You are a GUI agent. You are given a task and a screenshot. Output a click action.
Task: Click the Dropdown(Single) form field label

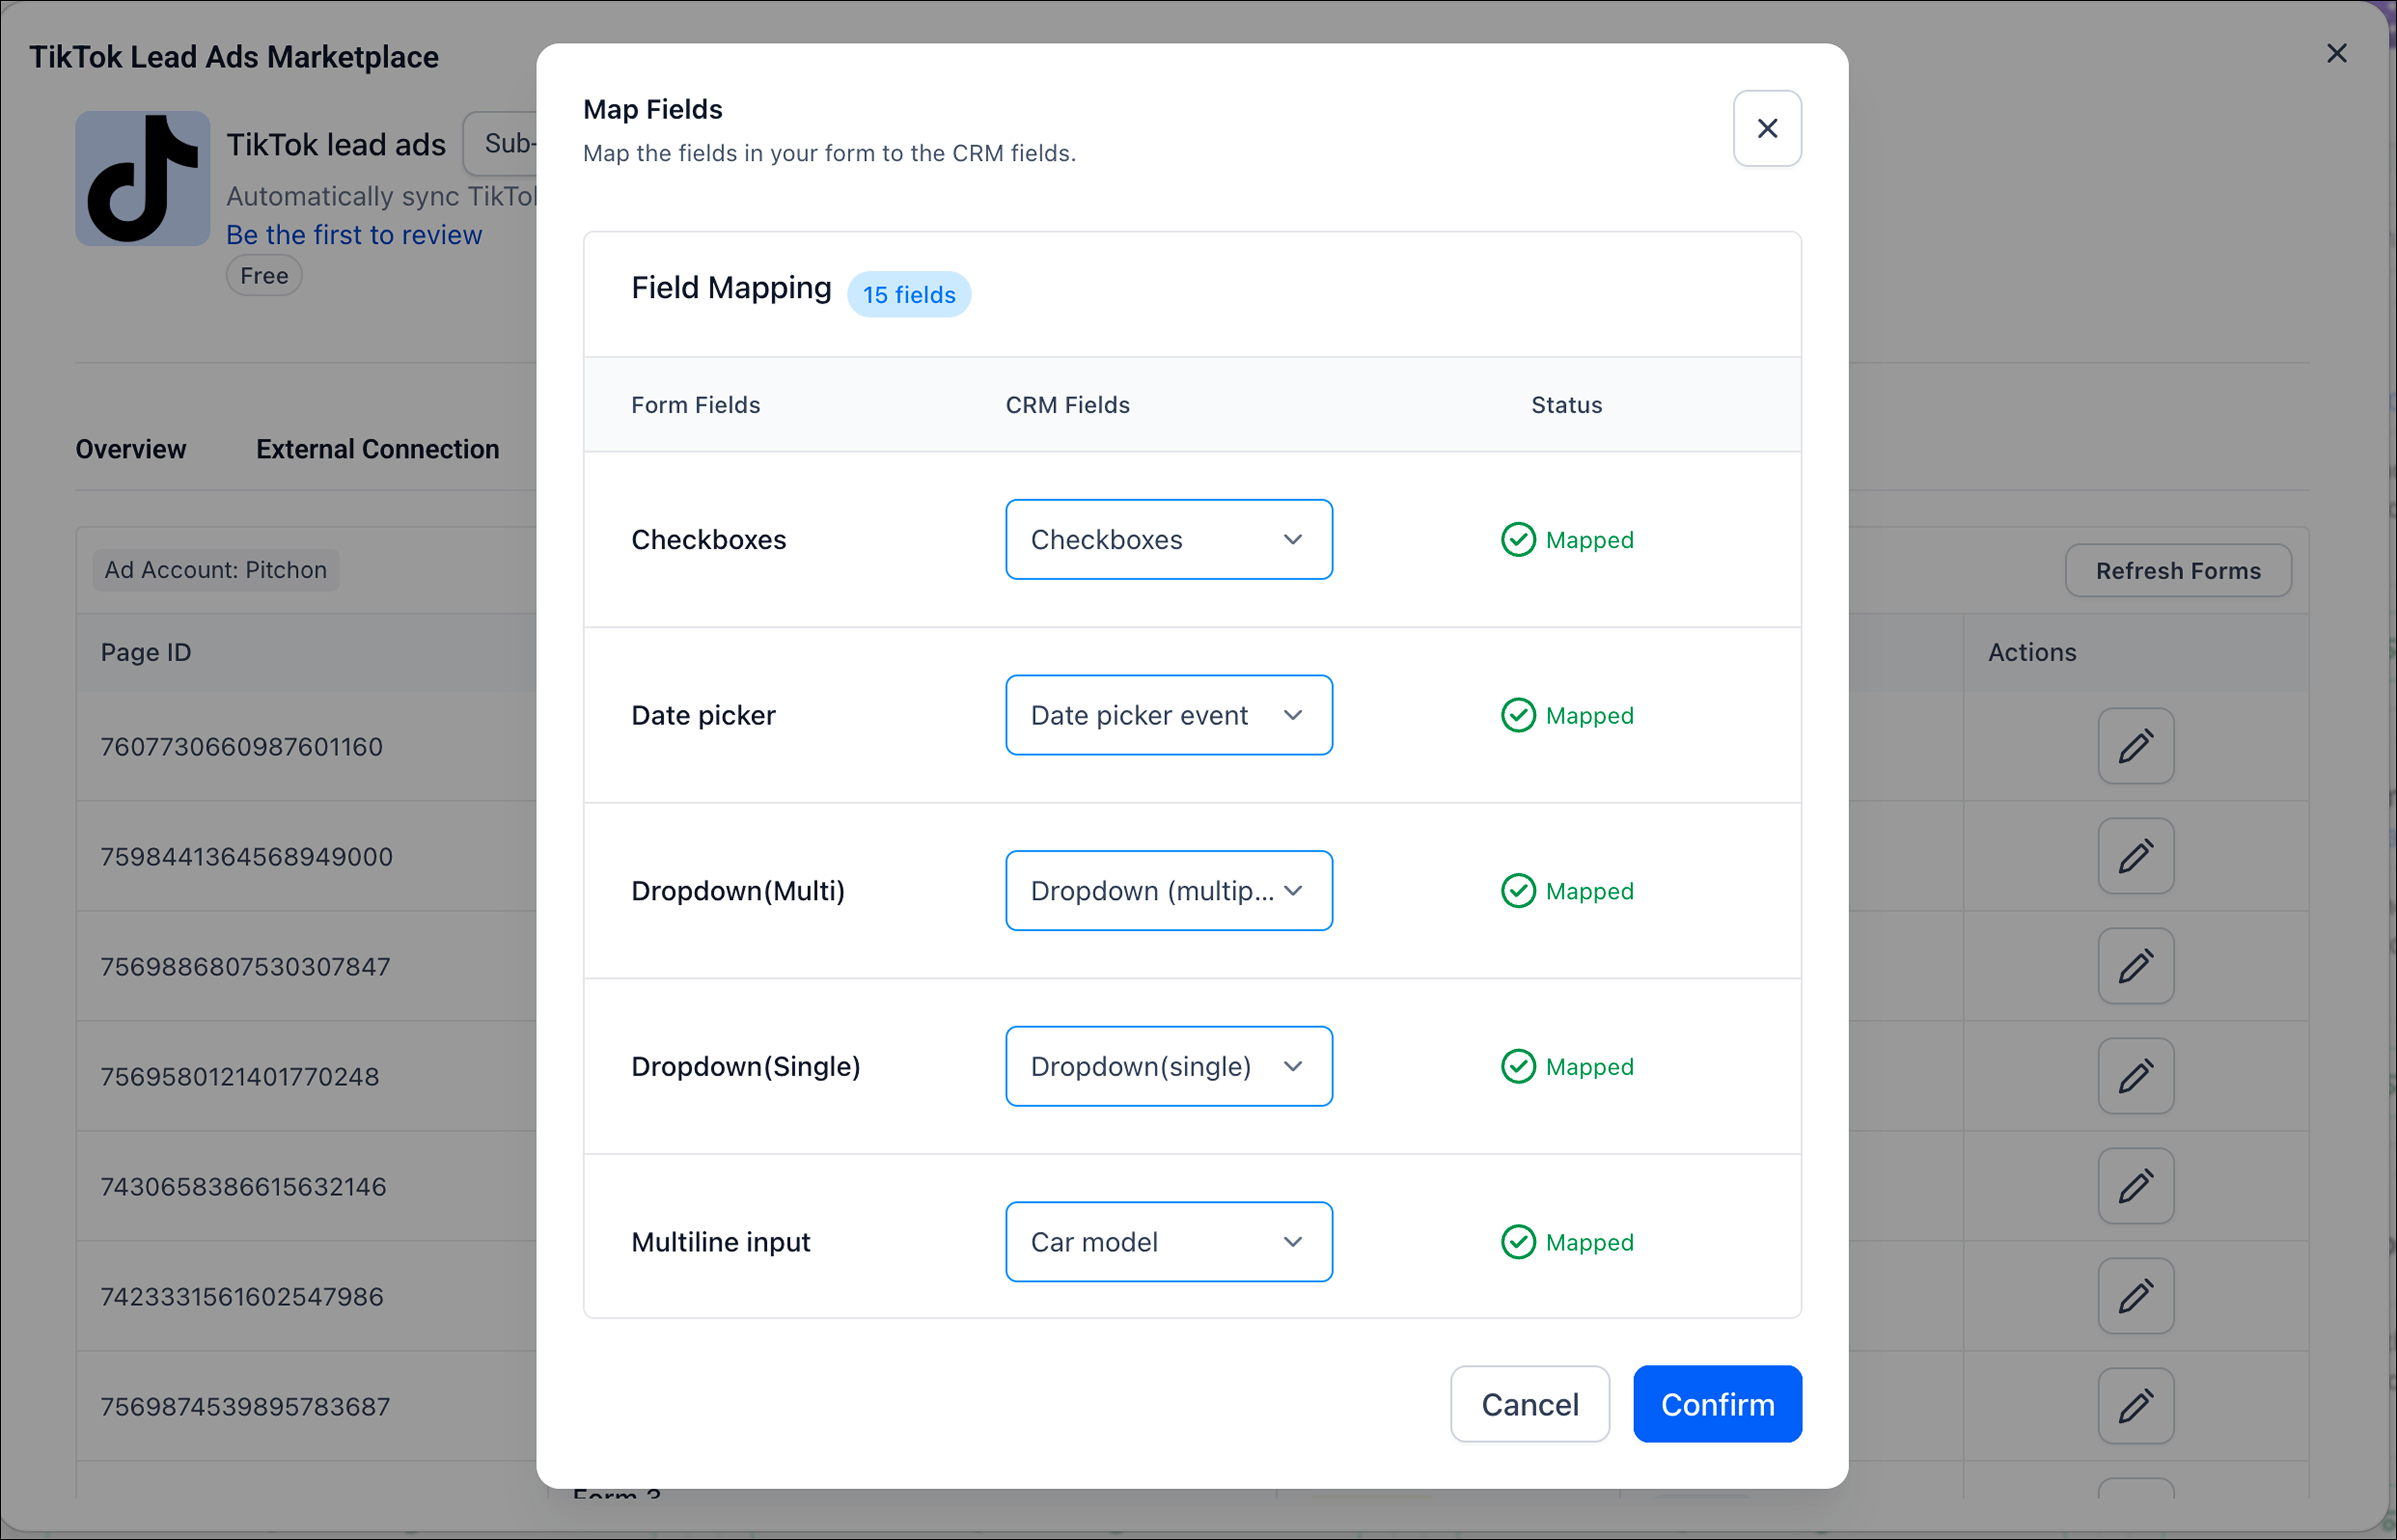coord(746,1066)
